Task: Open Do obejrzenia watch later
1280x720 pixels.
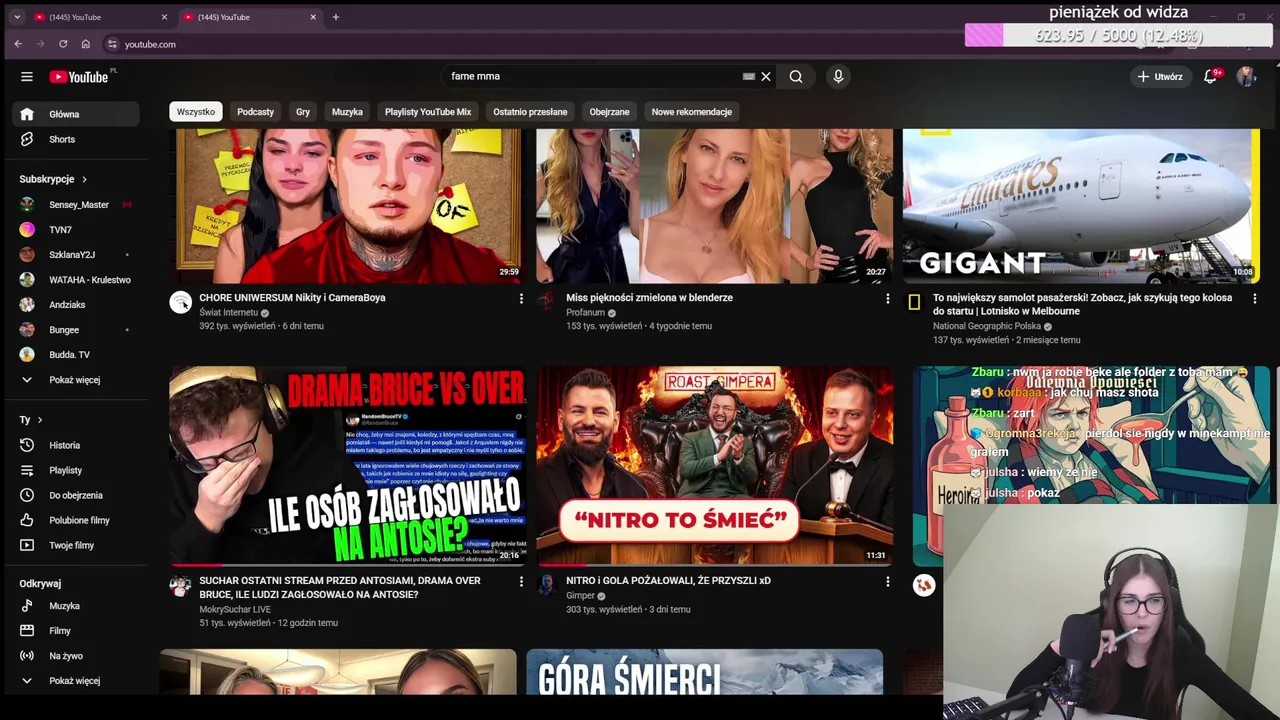Action: [x=76, y=495]
